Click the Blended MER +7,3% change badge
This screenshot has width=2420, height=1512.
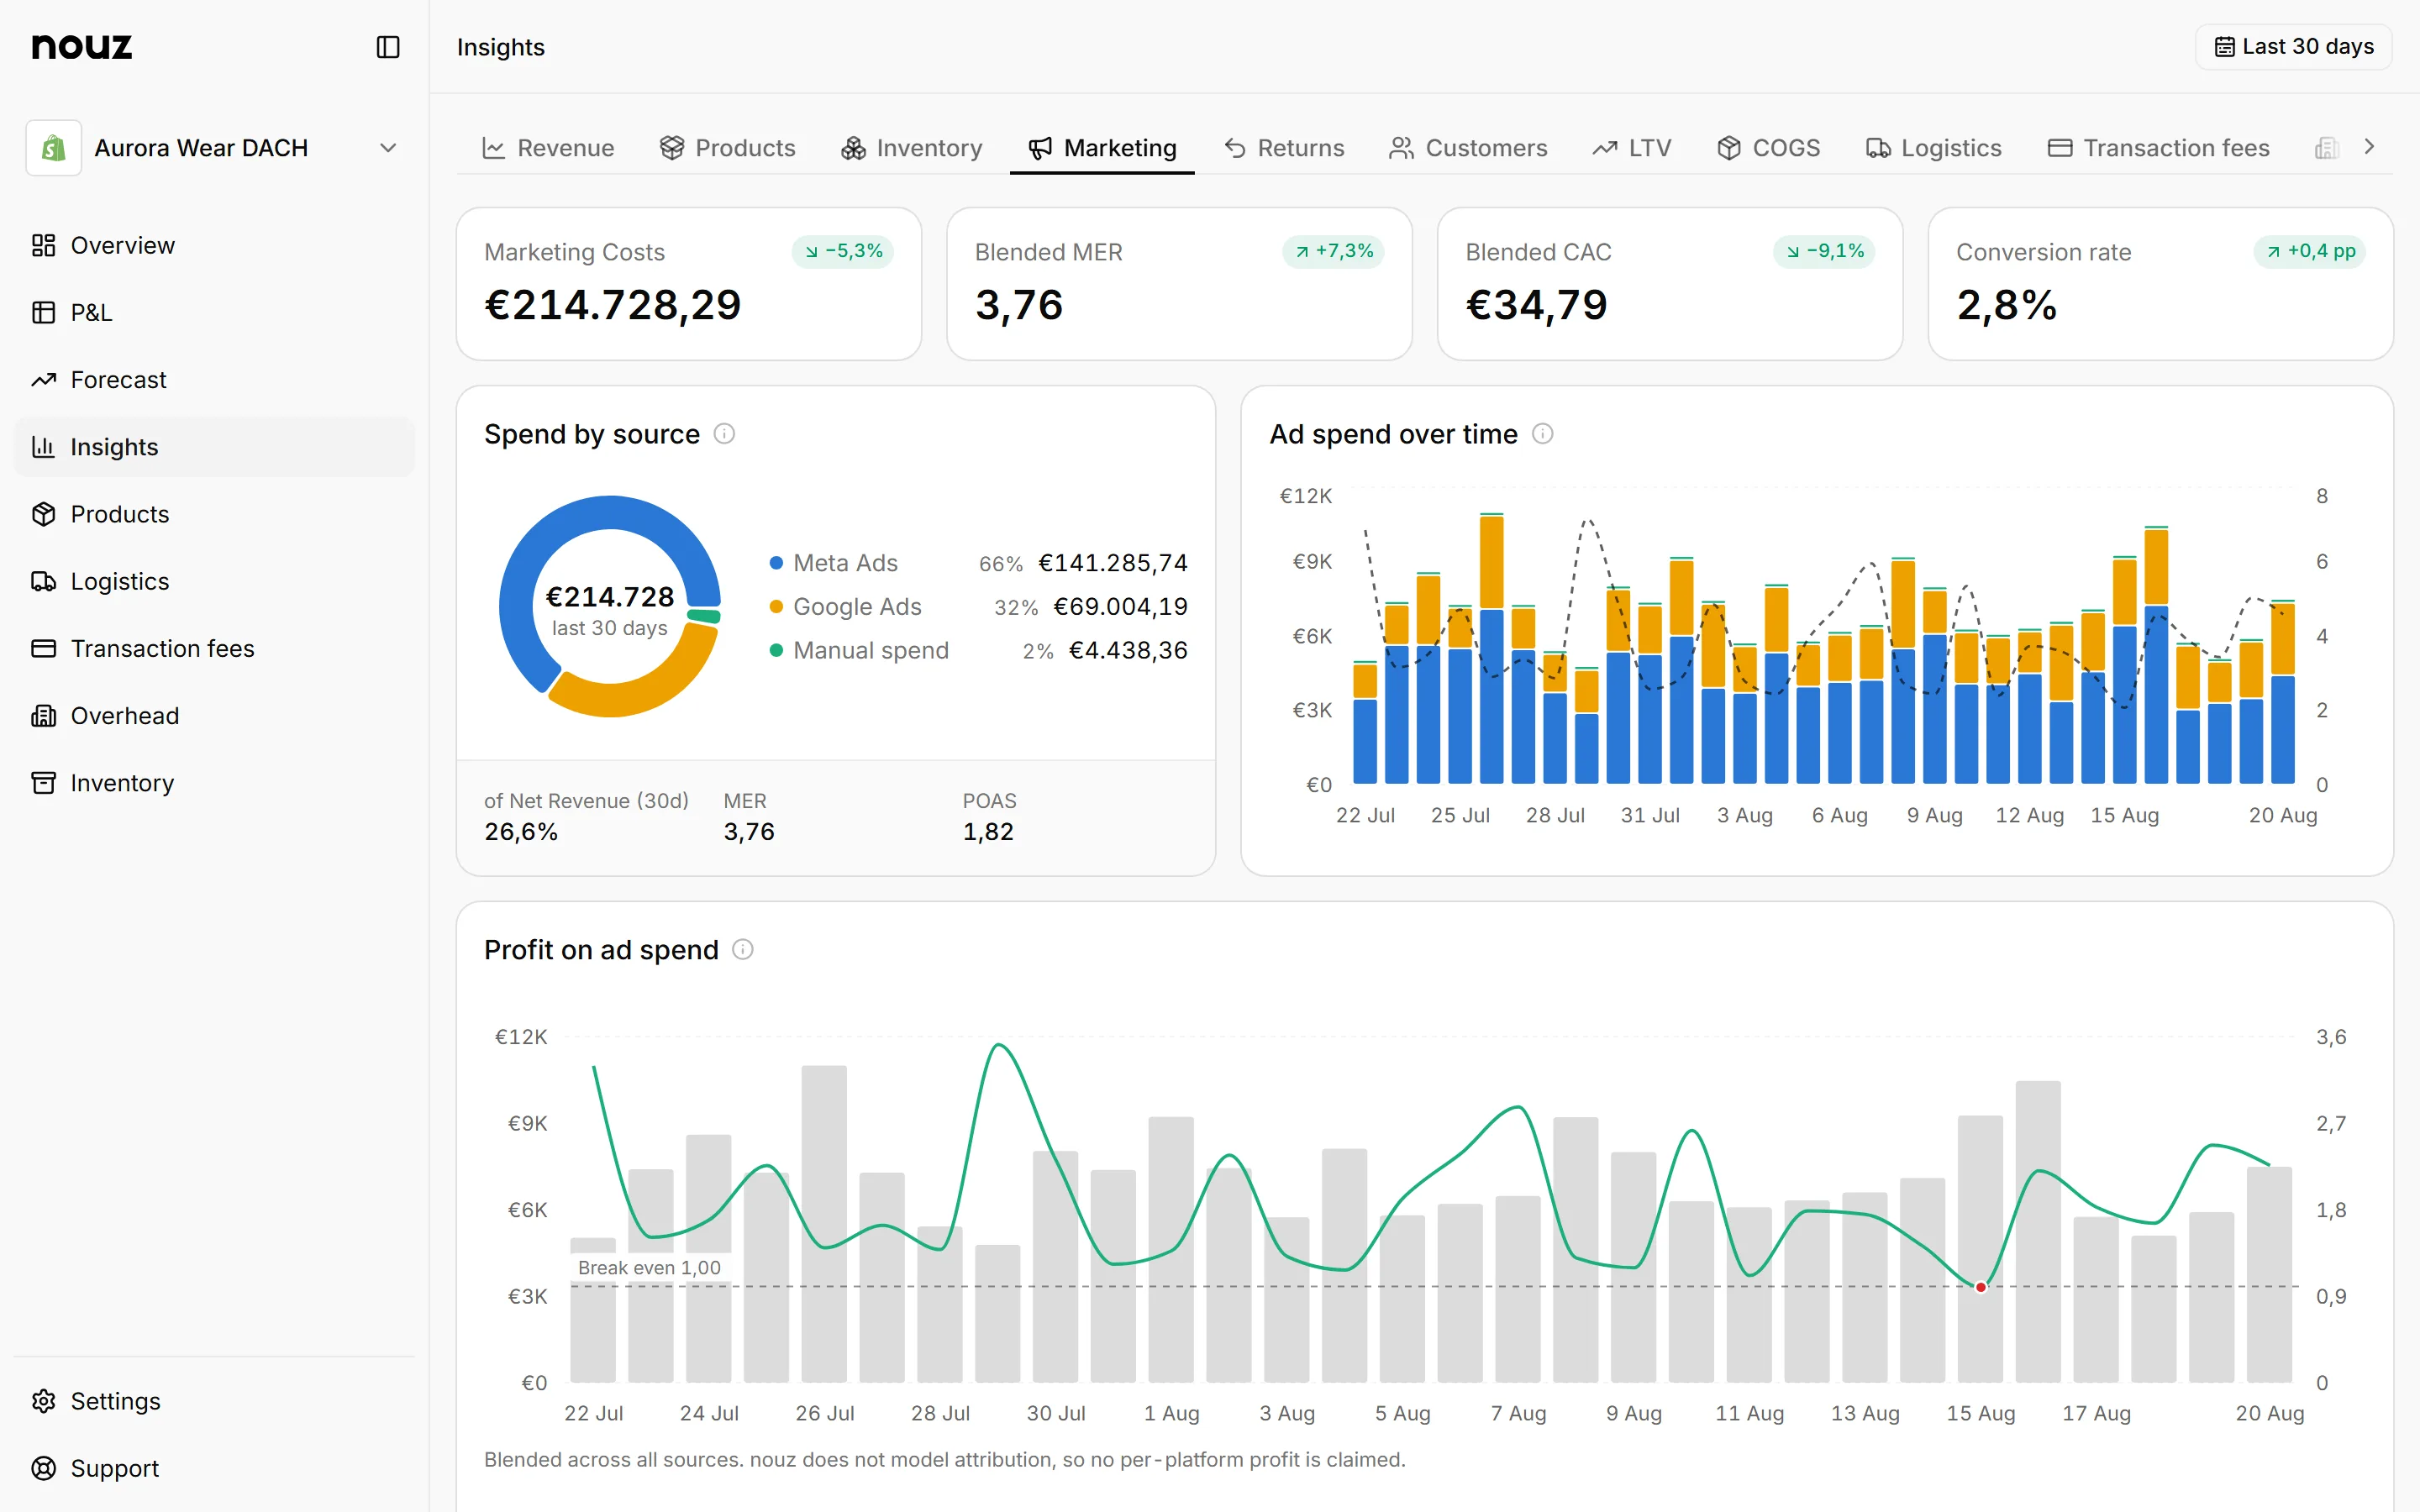[1333, 251]
